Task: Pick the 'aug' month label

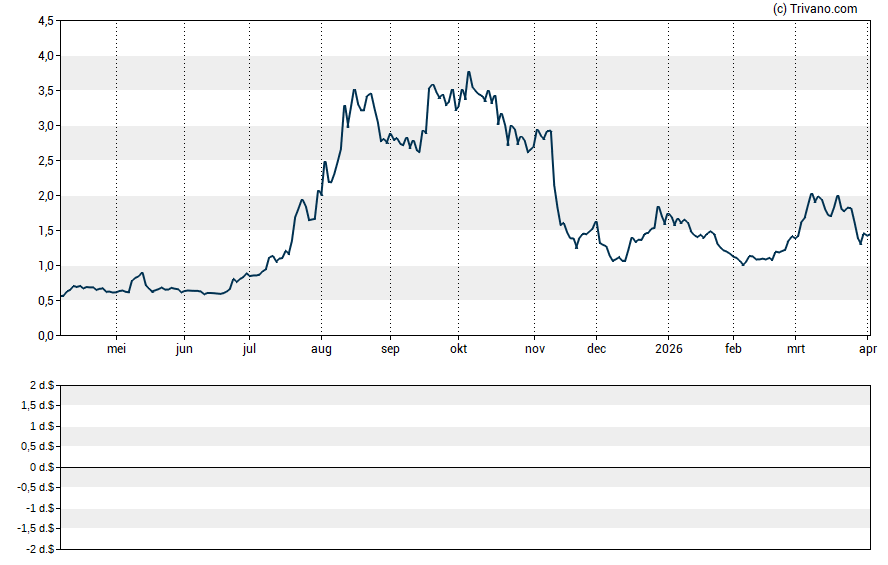Action: (321, 350)
